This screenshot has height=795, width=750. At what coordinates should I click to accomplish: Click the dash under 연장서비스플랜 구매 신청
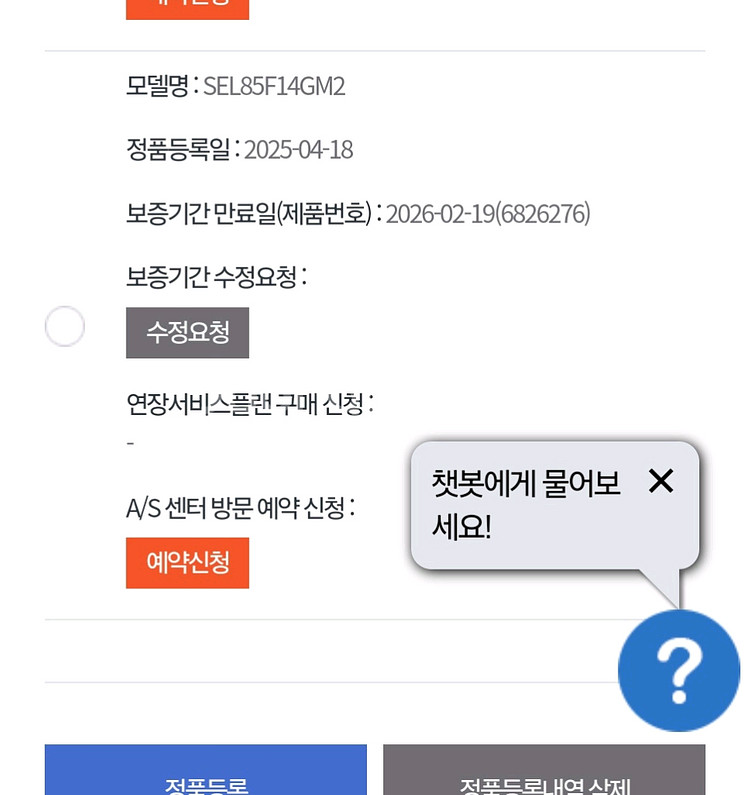(131, 443)
